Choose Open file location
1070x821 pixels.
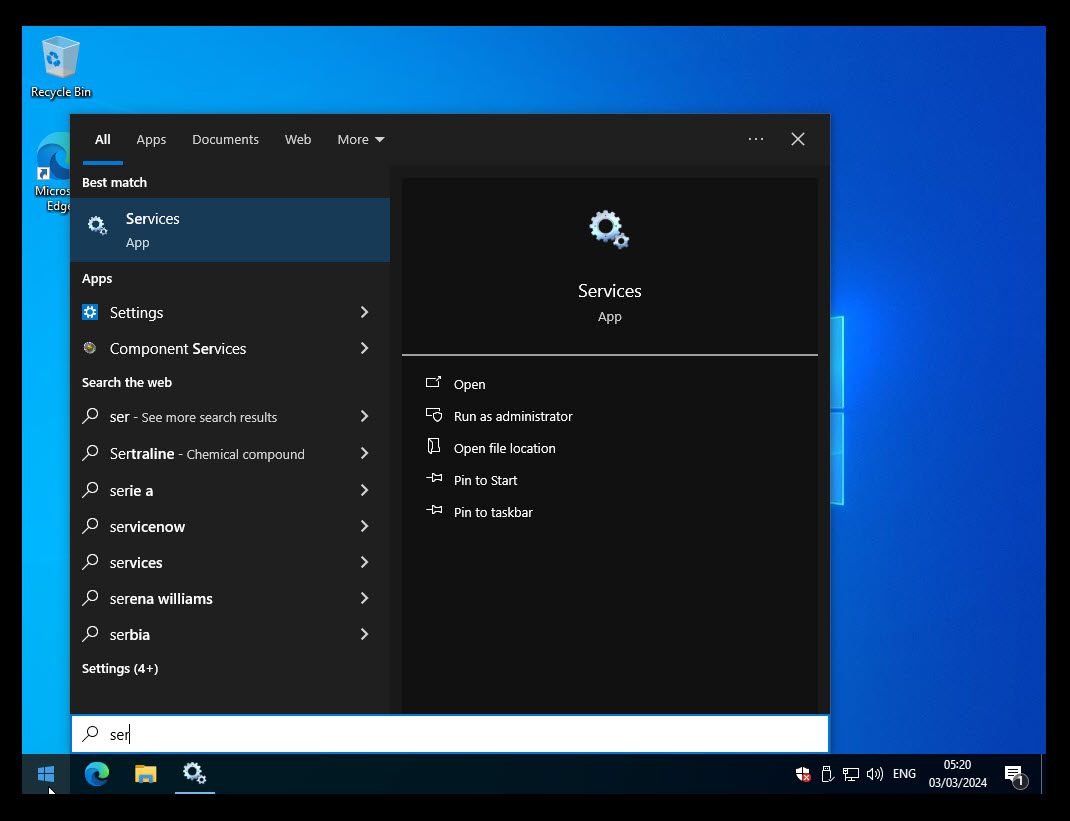pyautogui.click(x=504, y=448)
